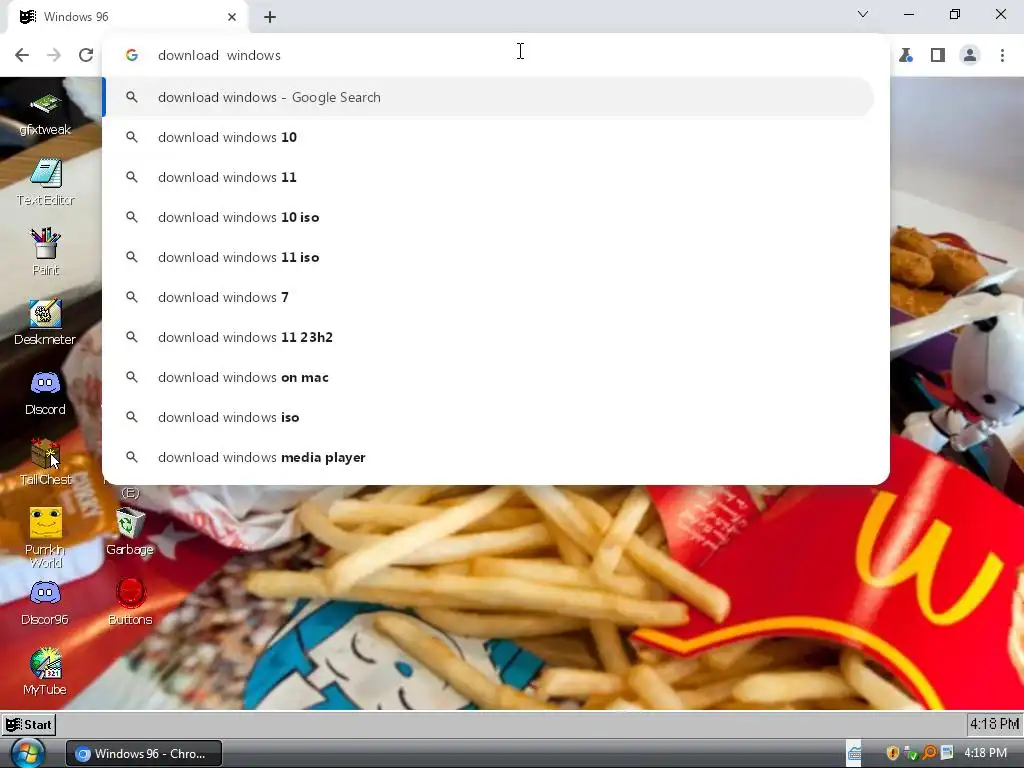Click the display settings tray icon
This screenshot has width=1024, height=768.
(x=947, y=753)
